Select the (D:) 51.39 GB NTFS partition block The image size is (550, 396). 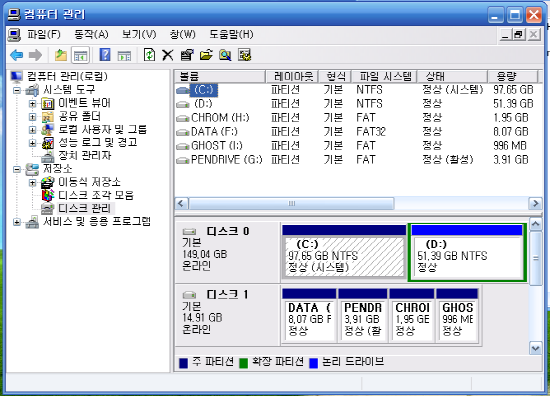467,253
